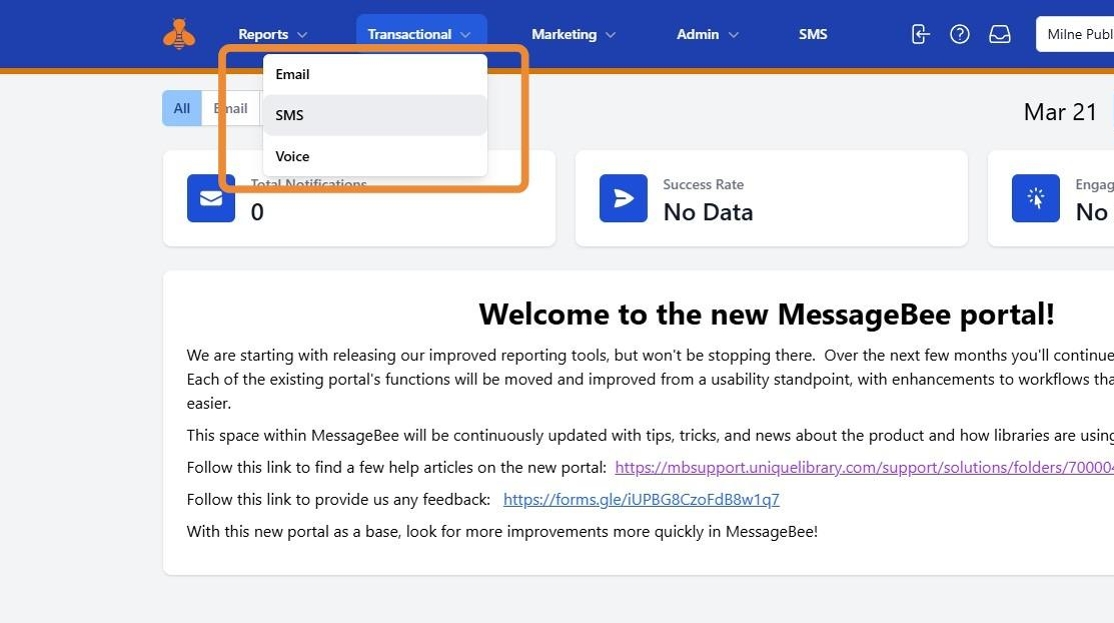Click the Engagement cursor-click icon
The width and height of the screenshot is (1114, 623).
[x=1036, y=198]
